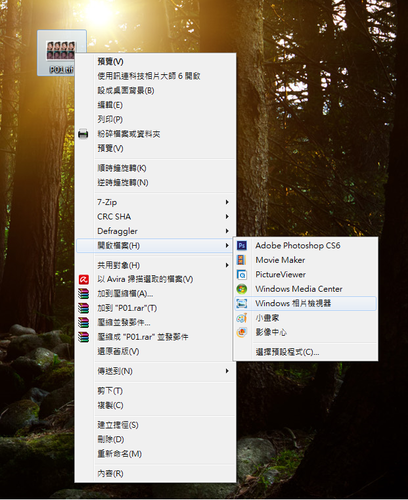Select the Movie Maker icon
The width and height of the screenshot is (408, 500).
coord(242,260)
